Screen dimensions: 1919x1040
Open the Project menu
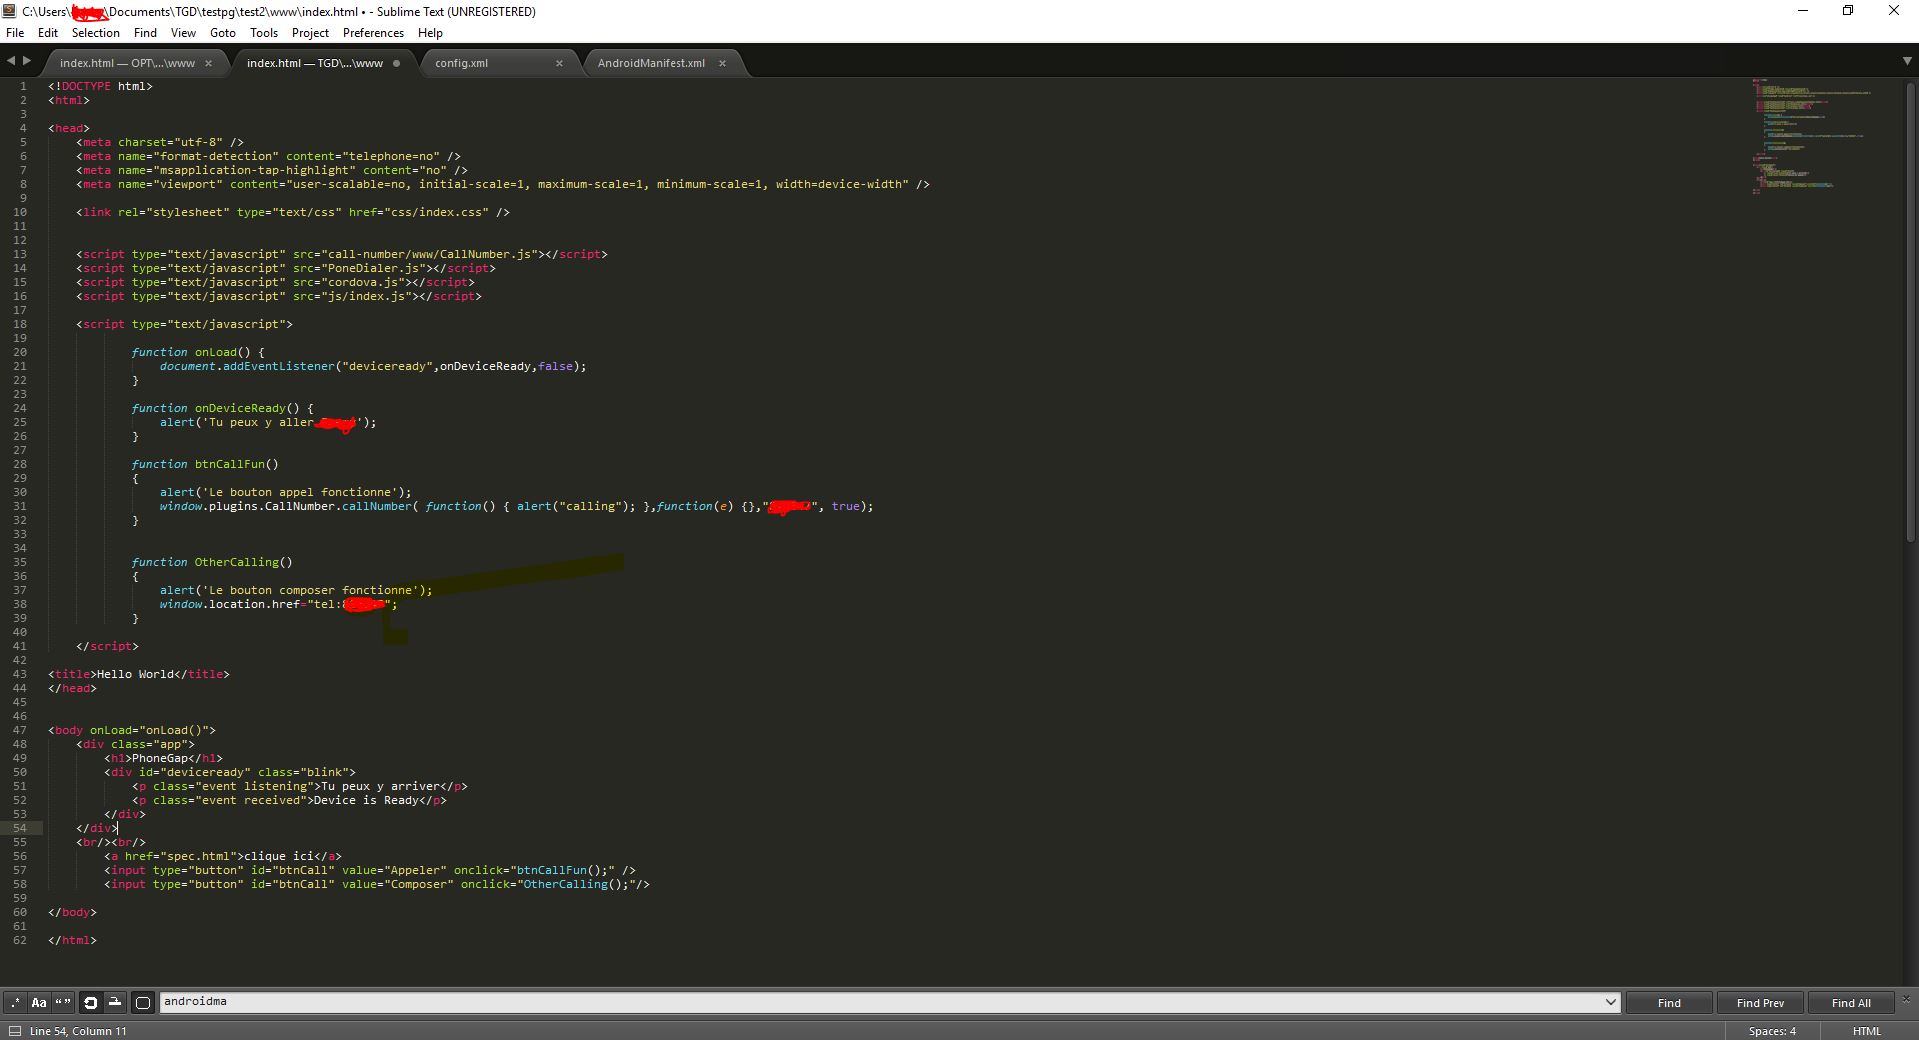(x=310, y=33)
